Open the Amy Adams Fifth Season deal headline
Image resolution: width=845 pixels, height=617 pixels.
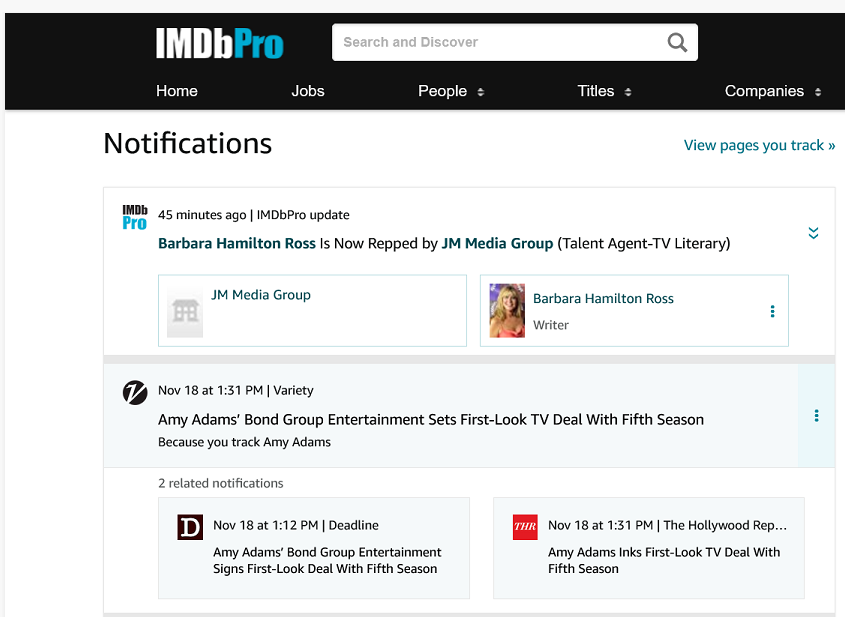point(430,420)
